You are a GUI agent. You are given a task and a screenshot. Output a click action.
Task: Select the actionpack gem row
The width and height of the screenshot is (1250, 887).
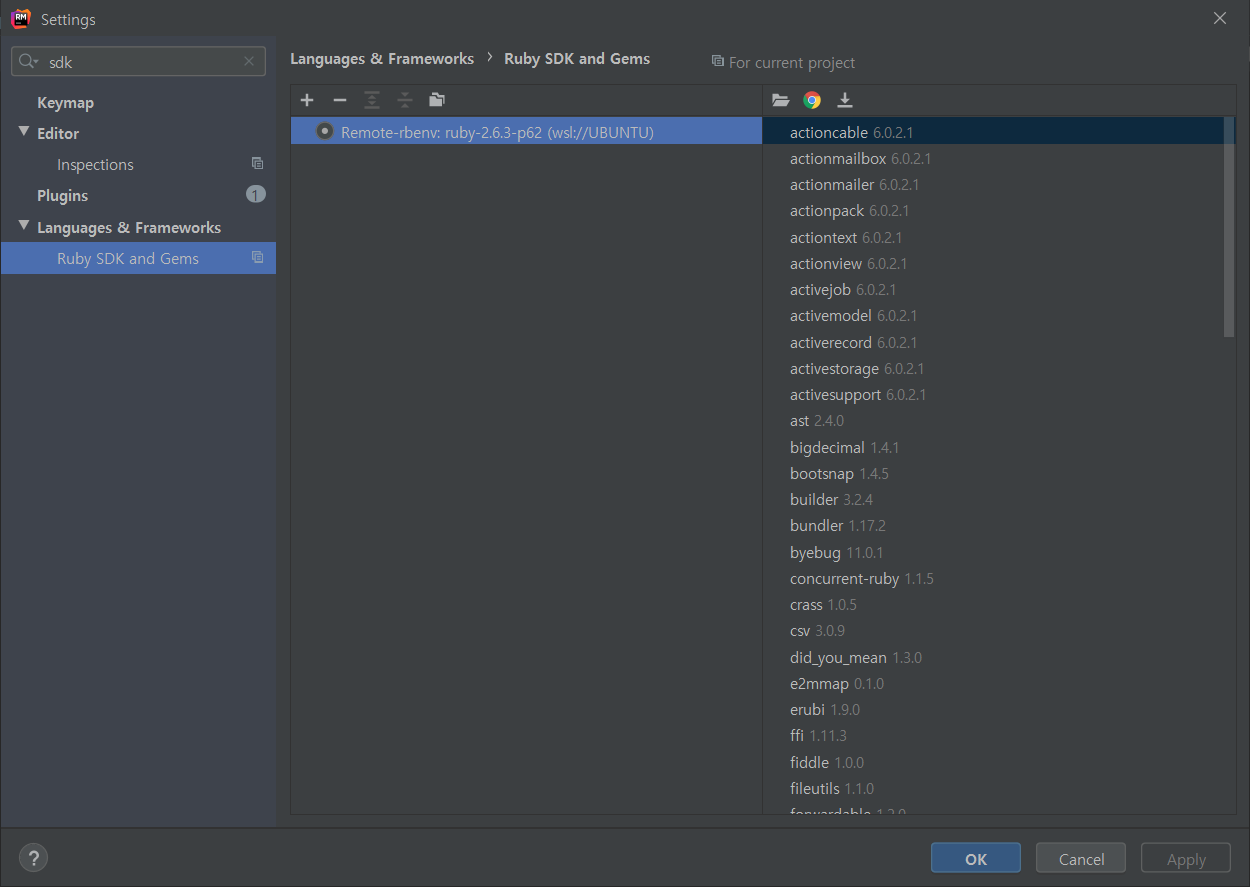999,211
